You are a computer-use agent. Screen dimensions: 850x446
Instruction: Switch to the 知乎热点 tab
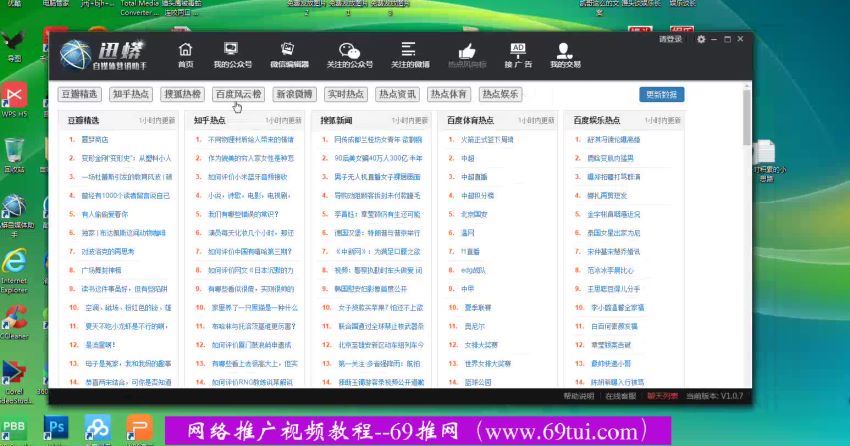coord(131,94)
